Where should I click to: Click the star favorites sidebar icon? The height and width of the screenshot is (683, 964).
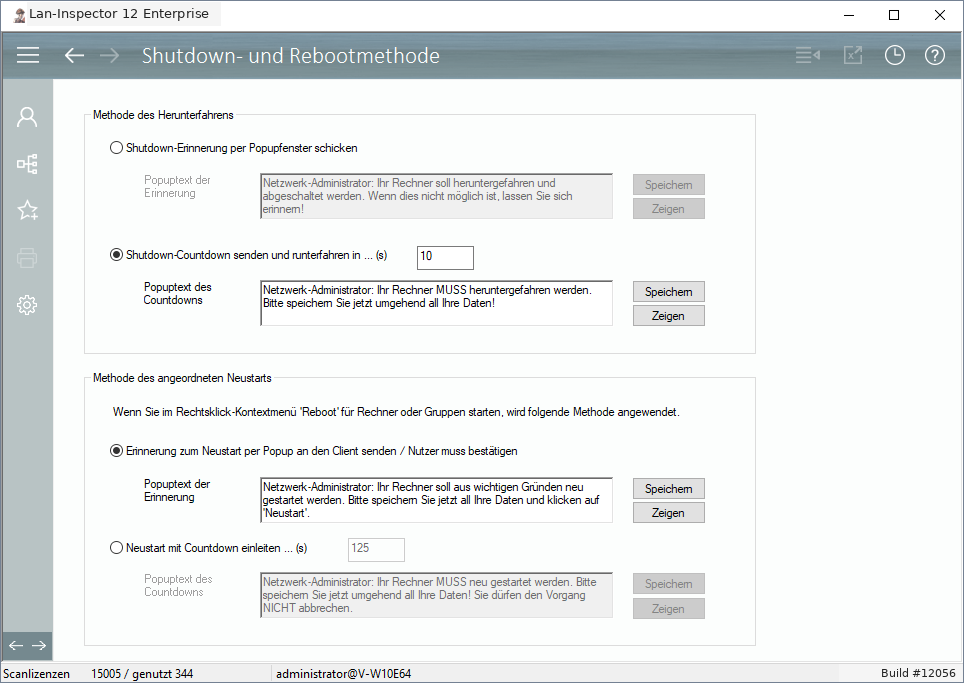(27, 210)
